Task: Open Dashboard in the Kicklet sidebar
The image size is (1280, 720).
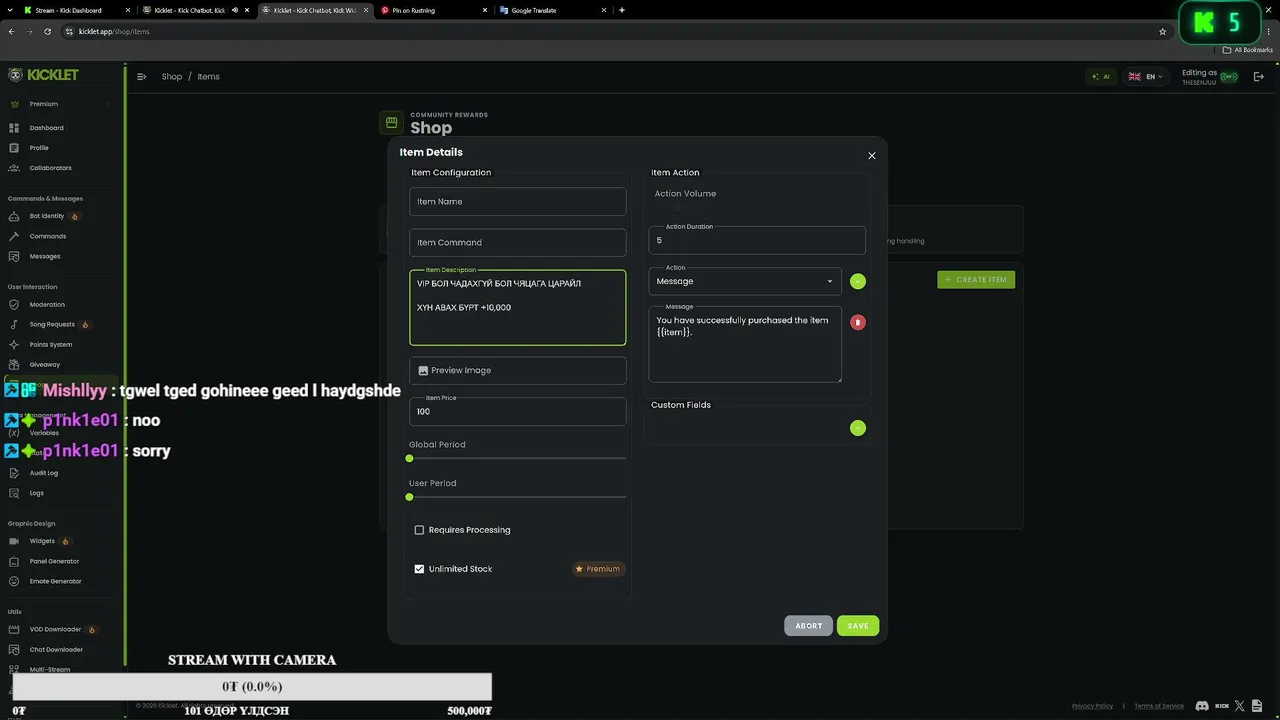Action: (x=46, y=128)
